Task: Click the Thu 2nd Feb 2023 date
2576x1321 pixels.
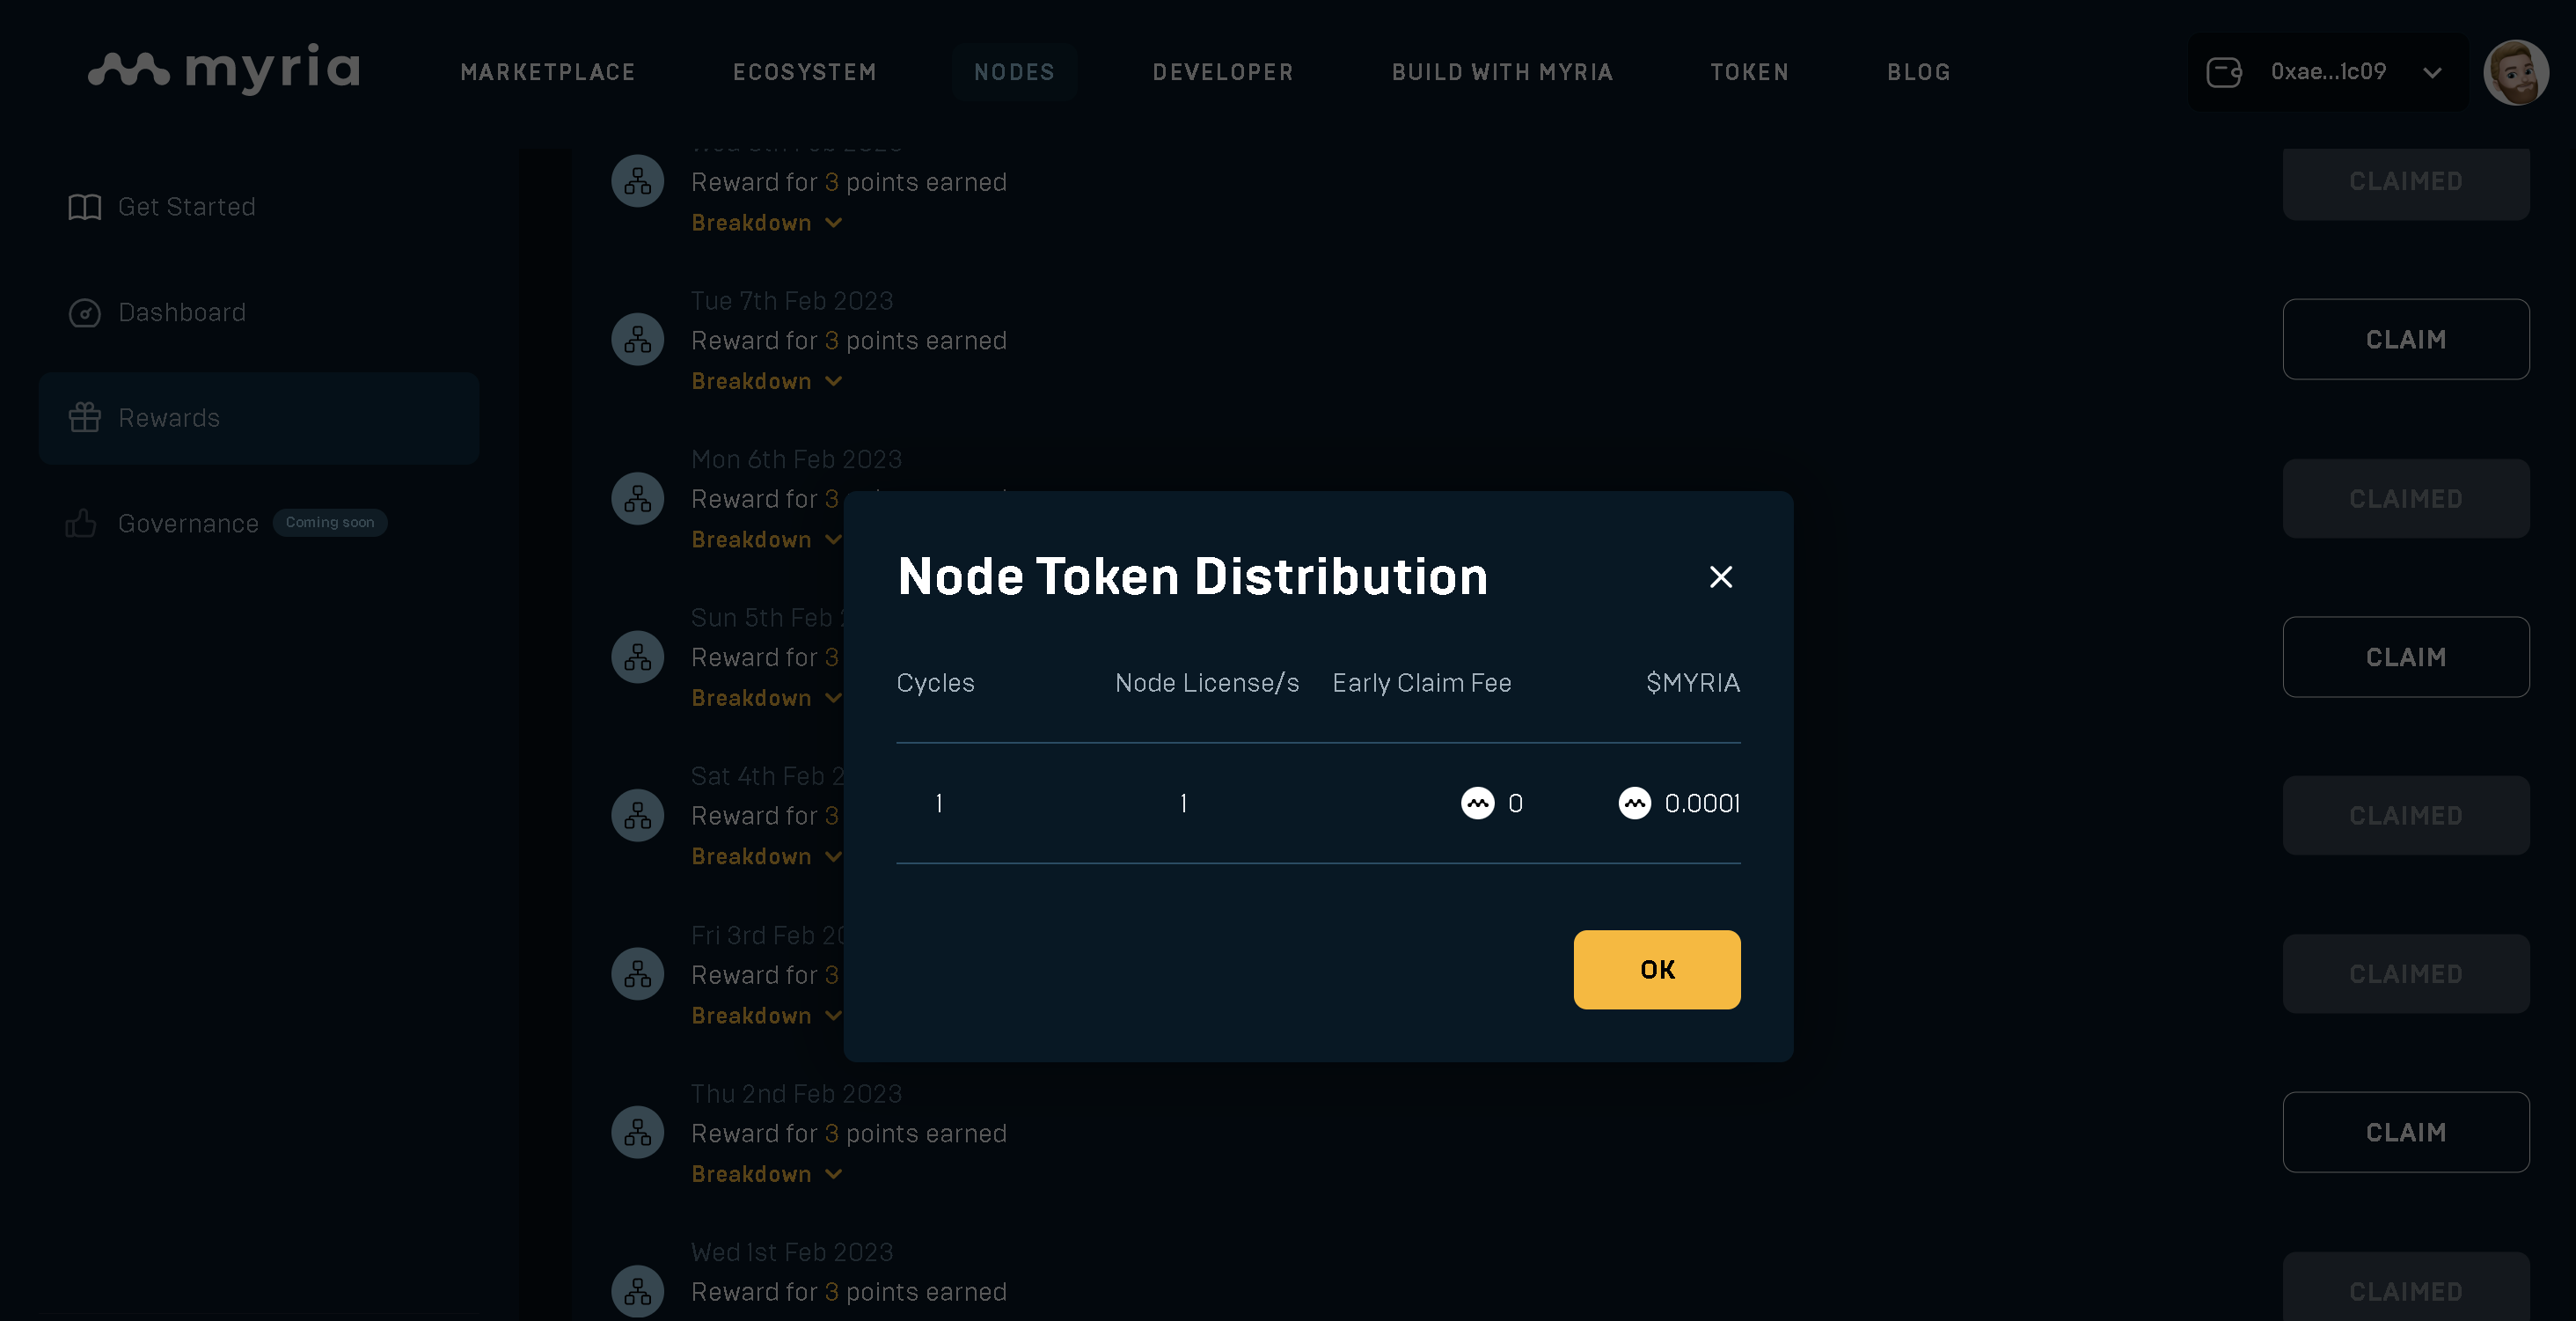Action: coord(796,1094)
